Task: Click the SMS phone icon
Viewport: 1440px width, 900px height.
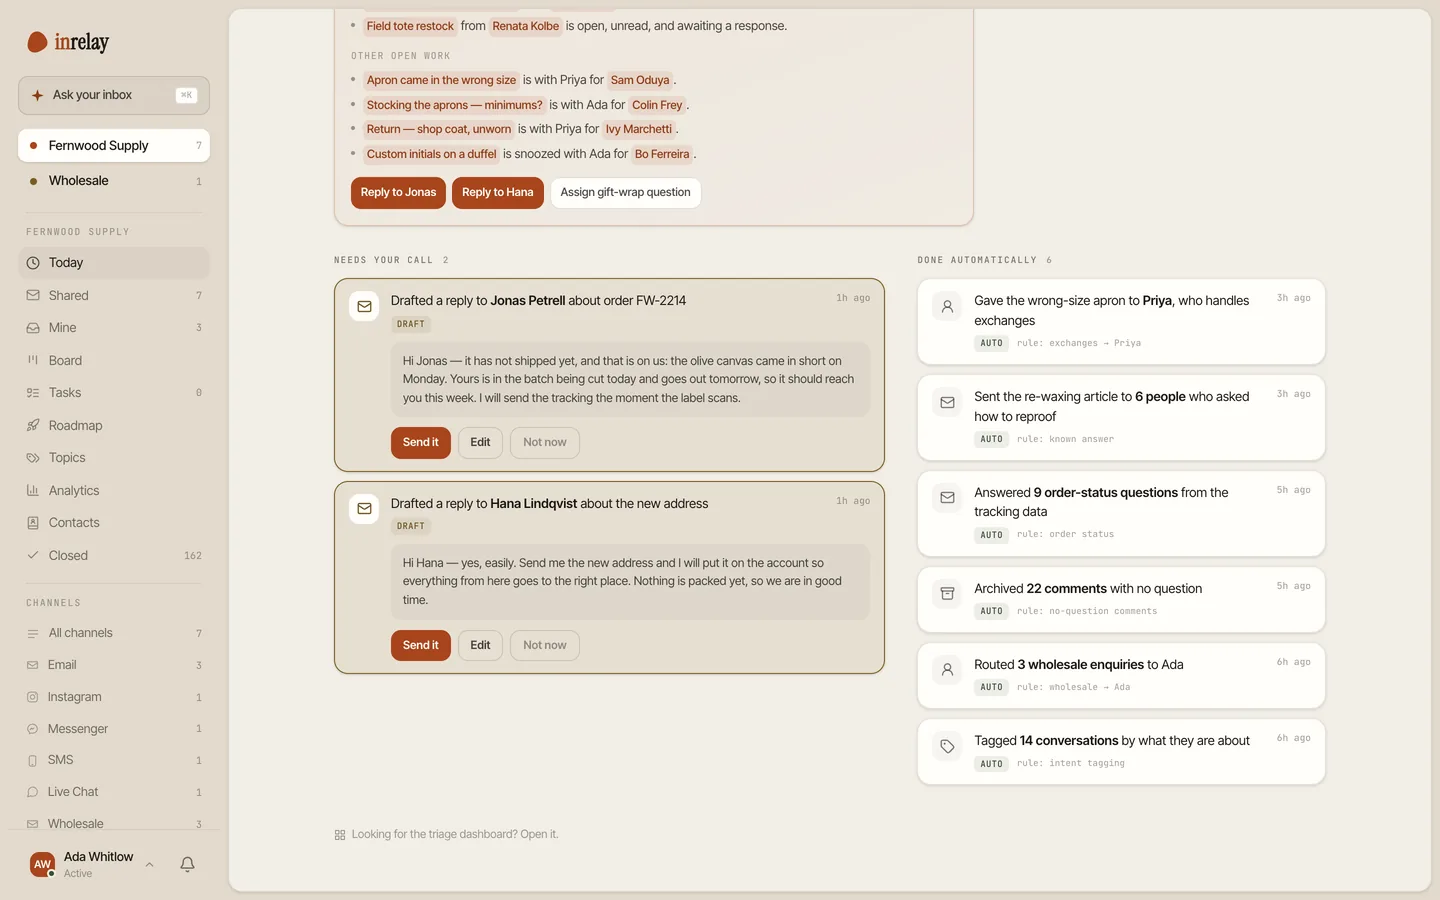Action: [x=33, y=760]
